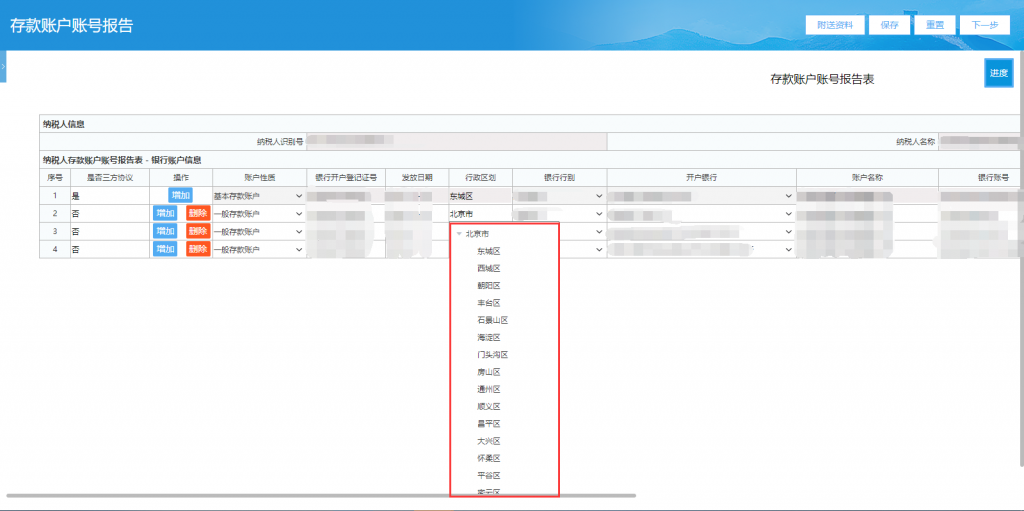The height and width of the screenshot is (511, 1024).
Task: Open 一般存款账户 dropdown in row 3
Action: 259,231
